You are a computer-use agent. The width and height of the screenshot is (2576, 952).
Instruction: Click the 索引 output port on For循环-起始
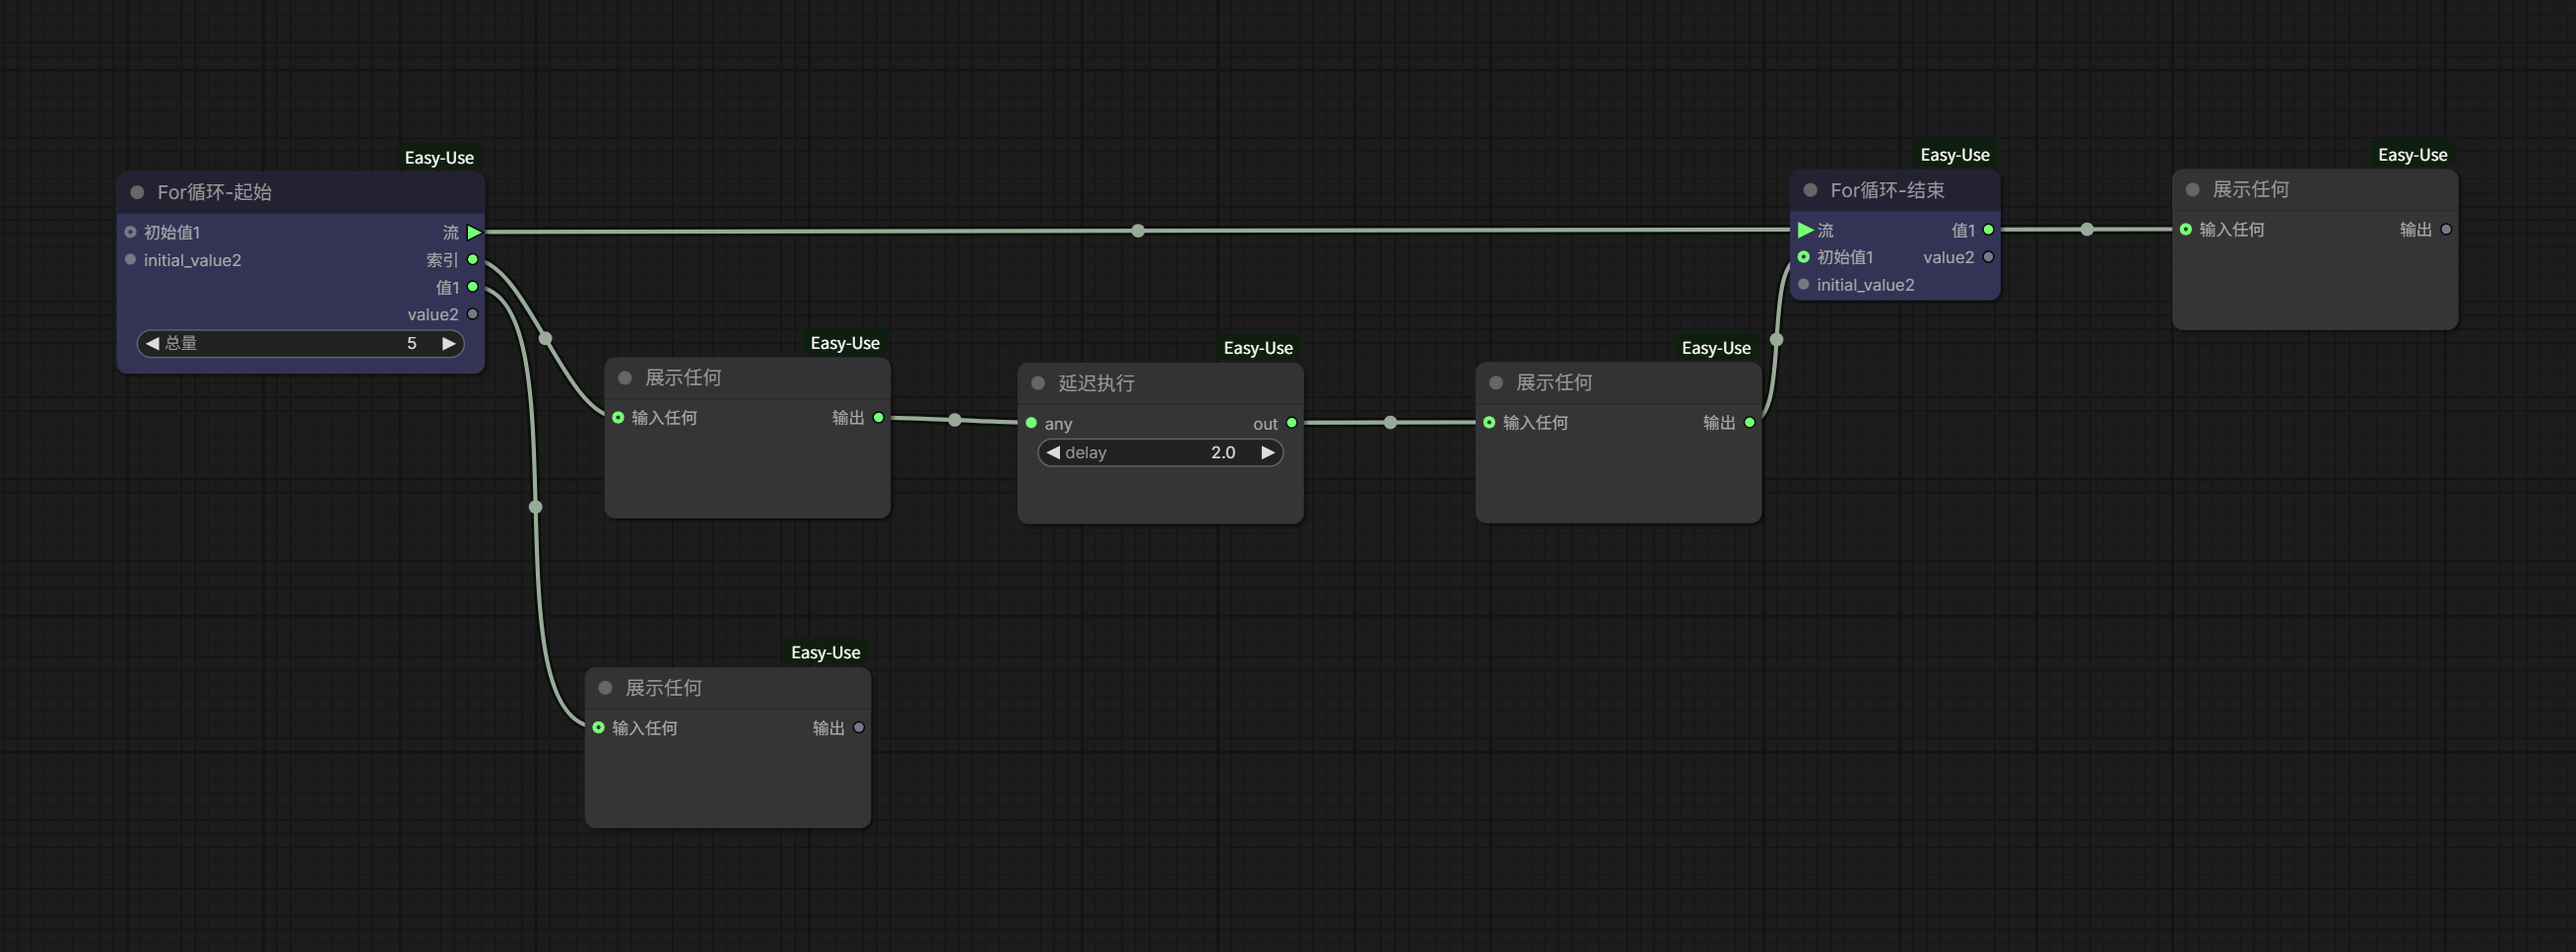tap(473, 260)
